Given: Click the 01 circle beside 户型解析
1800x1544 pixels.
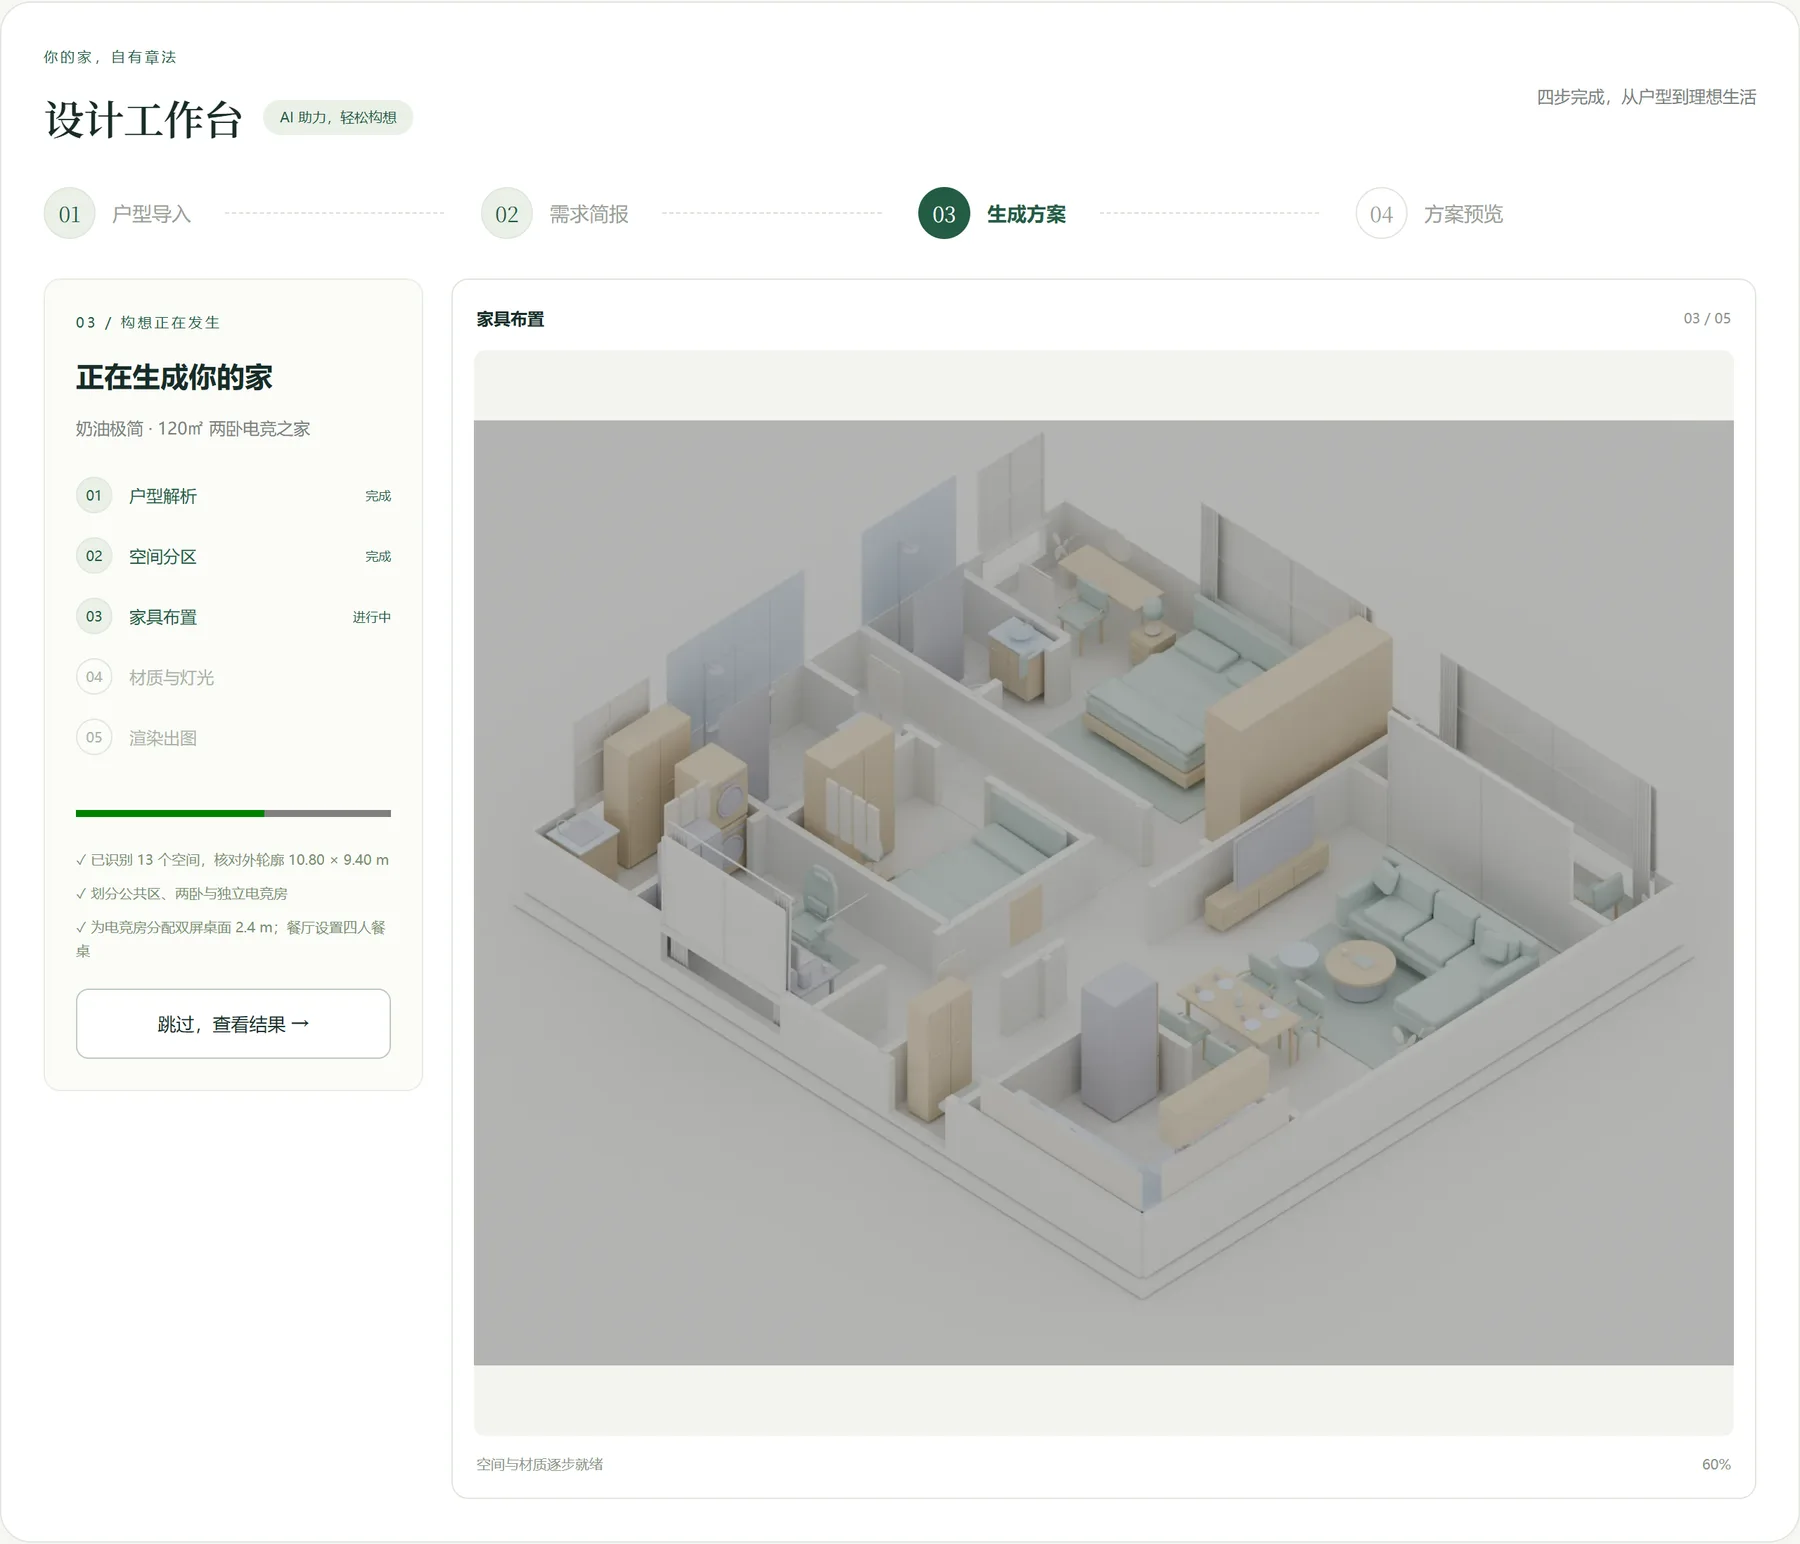Looking at the screenshot, I should [x=94, y=496].
